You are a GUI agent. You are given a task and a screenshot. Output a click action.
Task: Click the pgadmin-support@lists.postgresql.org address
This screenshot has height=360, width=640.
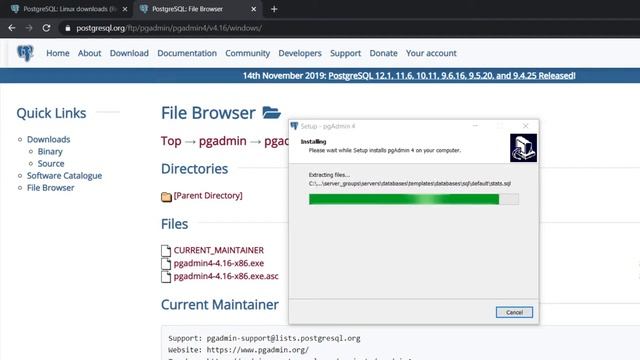point(283,338)
